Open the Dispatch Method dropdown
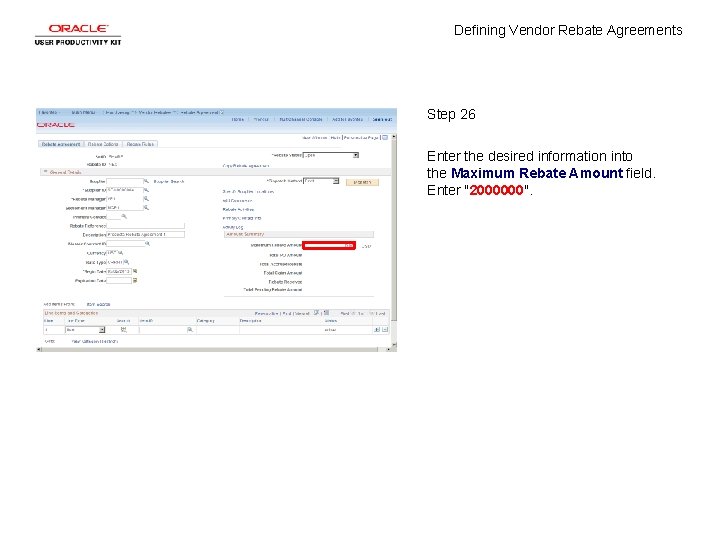This screenshot has width=720, height=540. (x=321, y=181)
